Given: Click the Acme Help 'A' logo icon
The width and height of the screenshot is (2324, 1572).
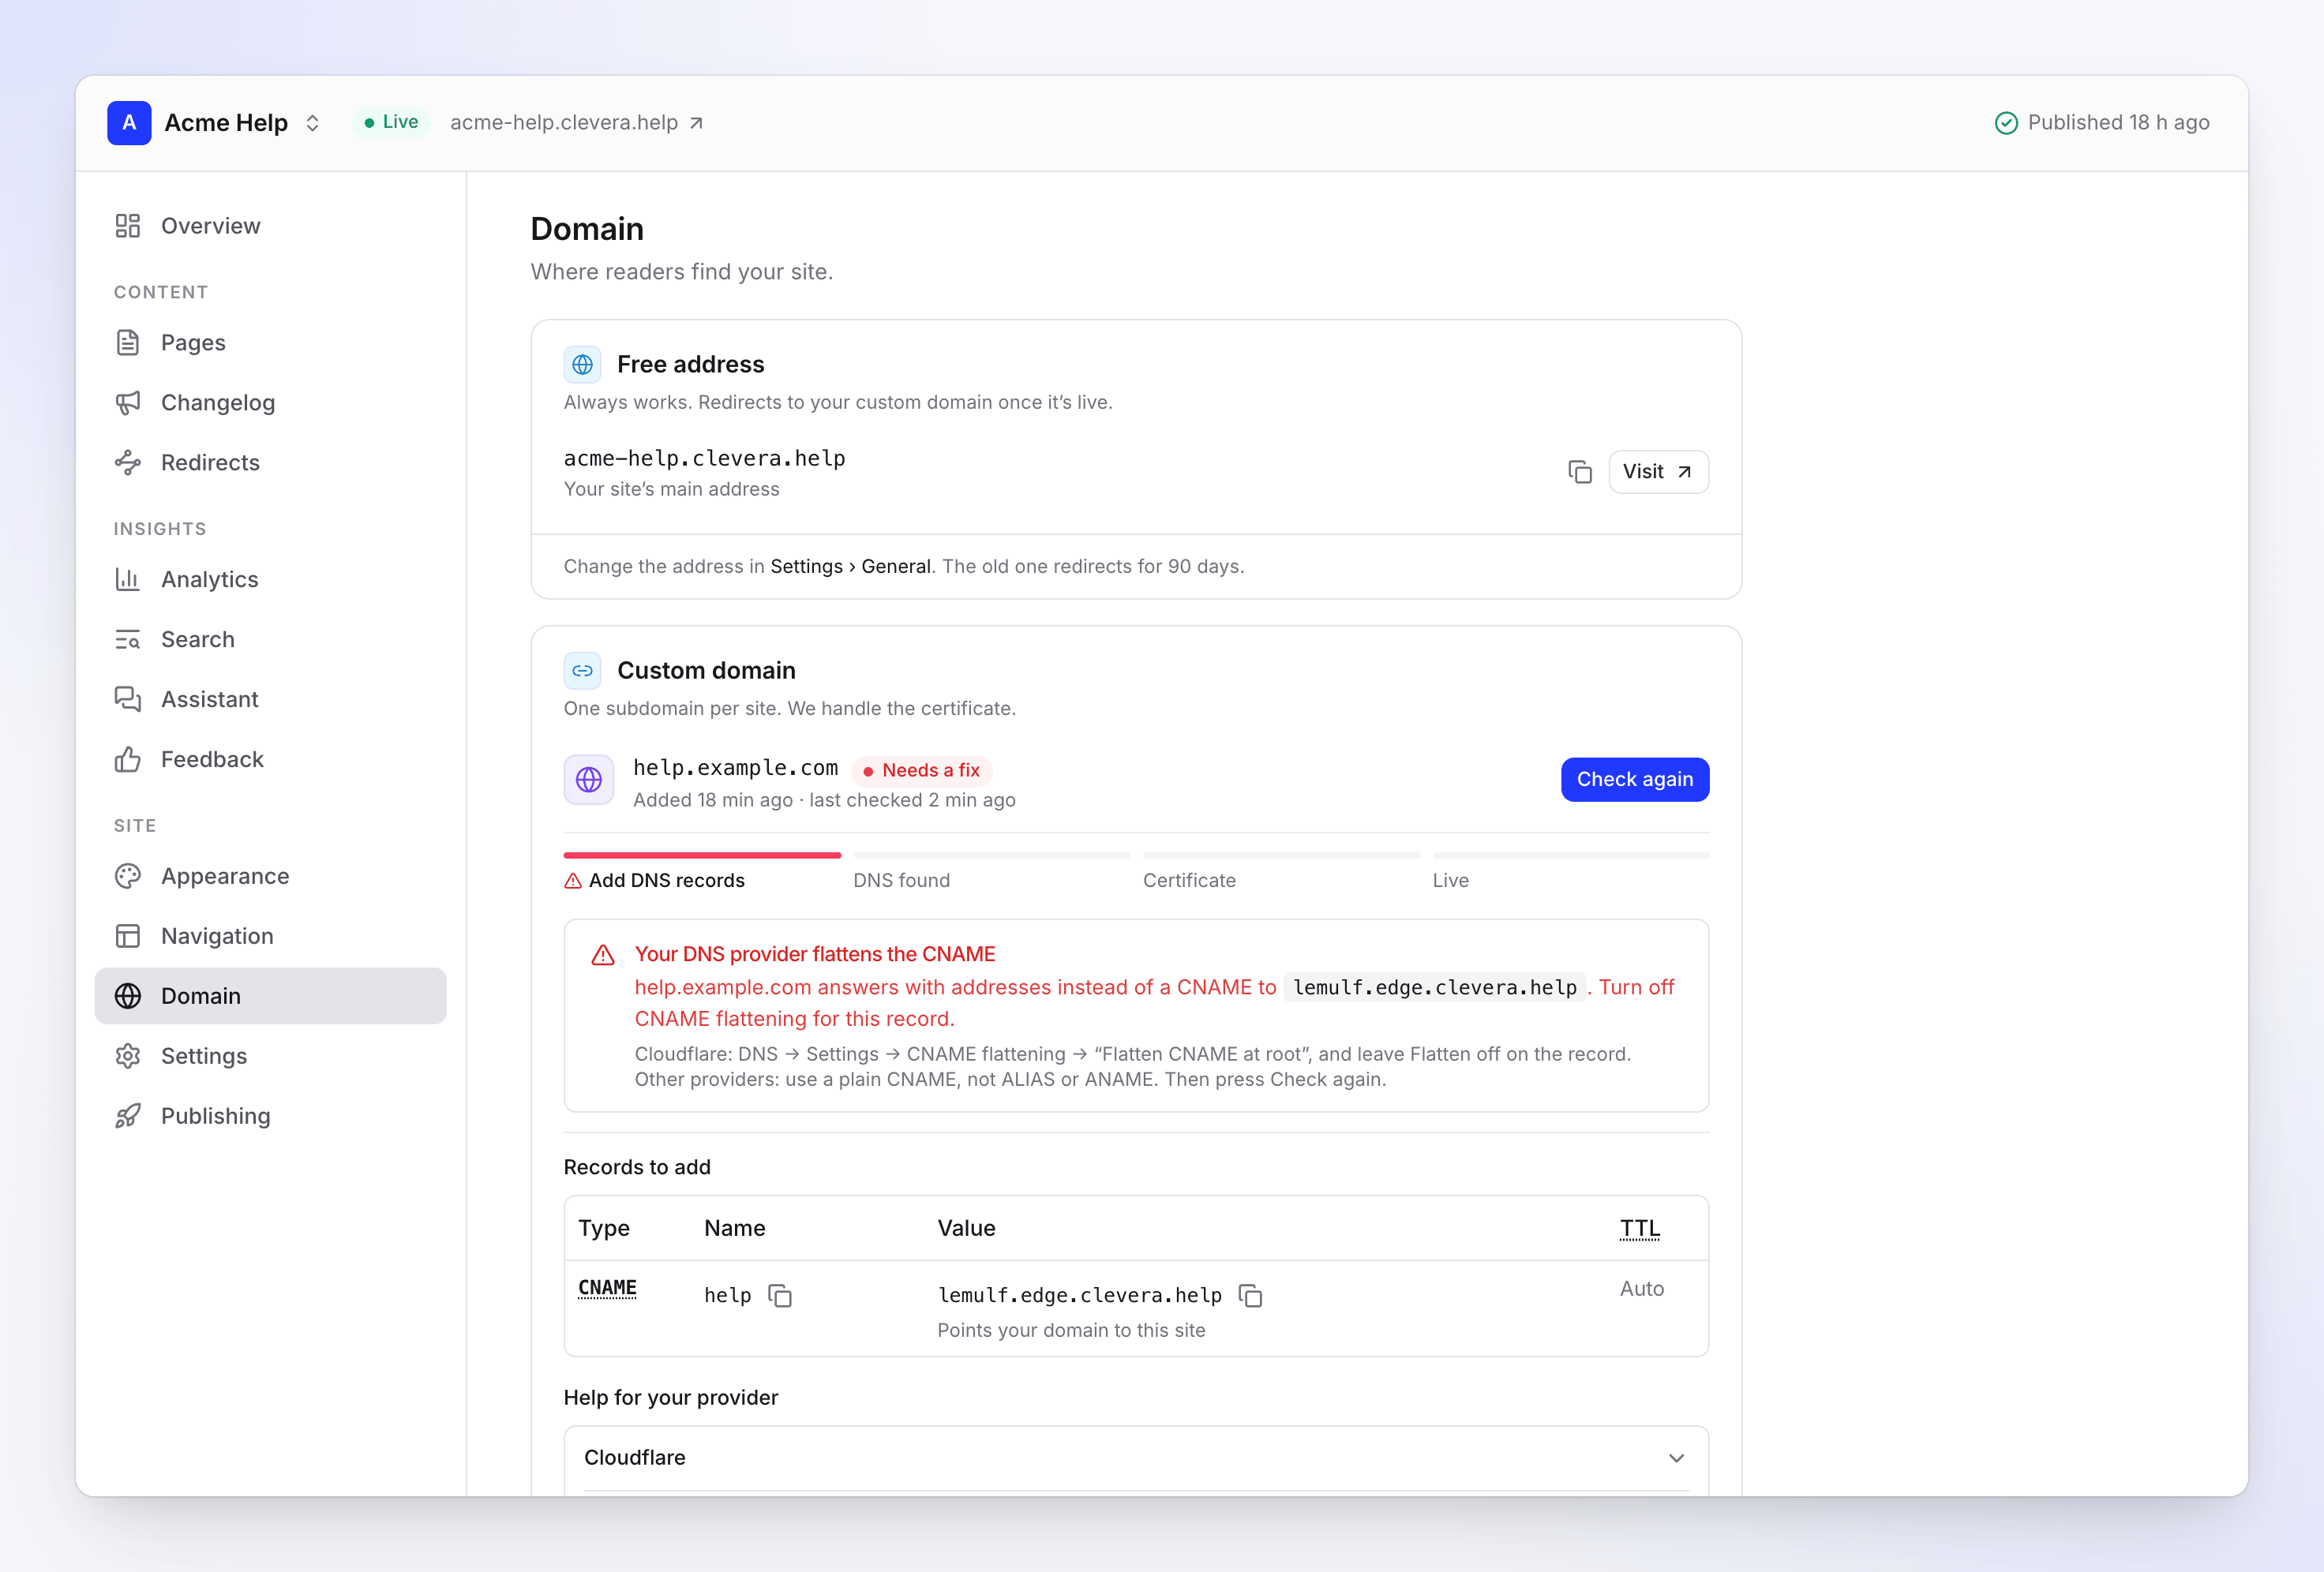Looking at the screenshot, I should coord(129,123).
